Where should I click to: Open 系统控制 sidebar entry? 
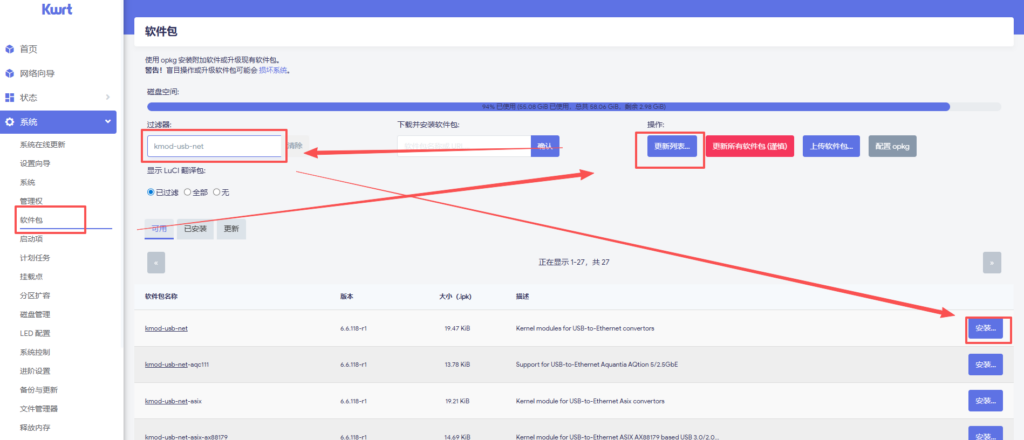[35, 352]
